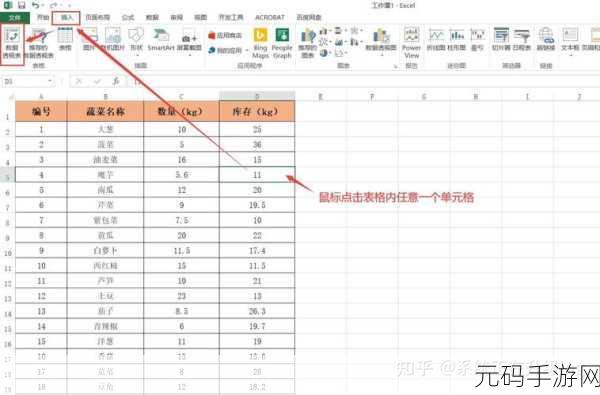
Task: Insert a Hyperlink (超链接)
Action: [x=546, y=39]
